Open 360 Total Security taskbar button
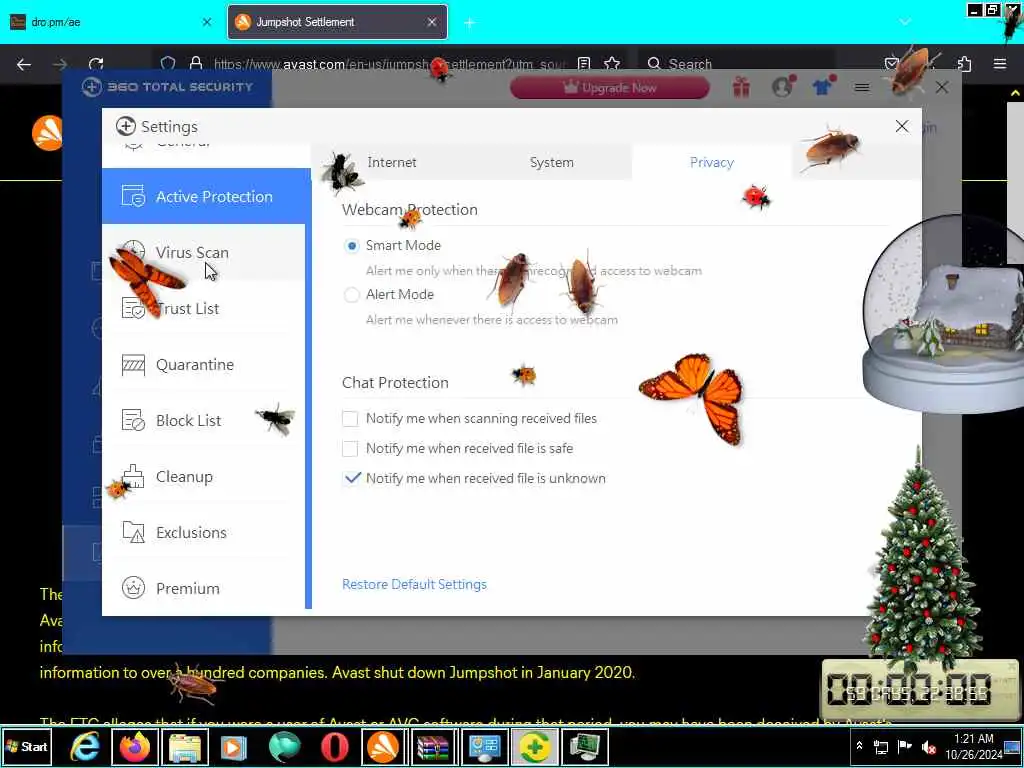This screenshot has width=1024, height=768. pyautogui.click(x=534, y=746)
